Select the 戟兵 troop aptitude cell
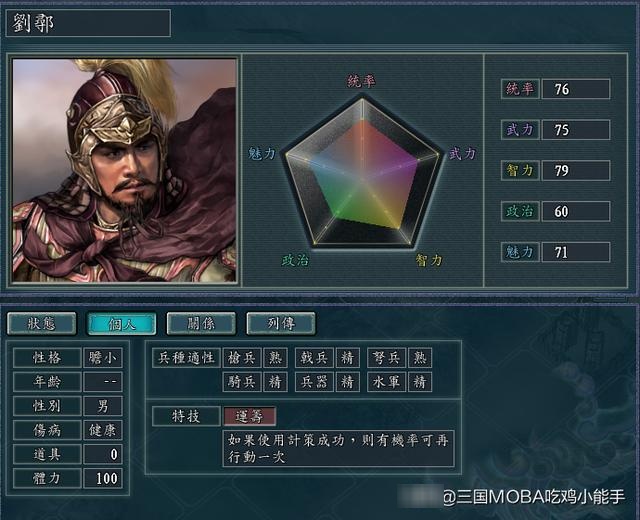The image size is (640, 520). pos(314,358)
